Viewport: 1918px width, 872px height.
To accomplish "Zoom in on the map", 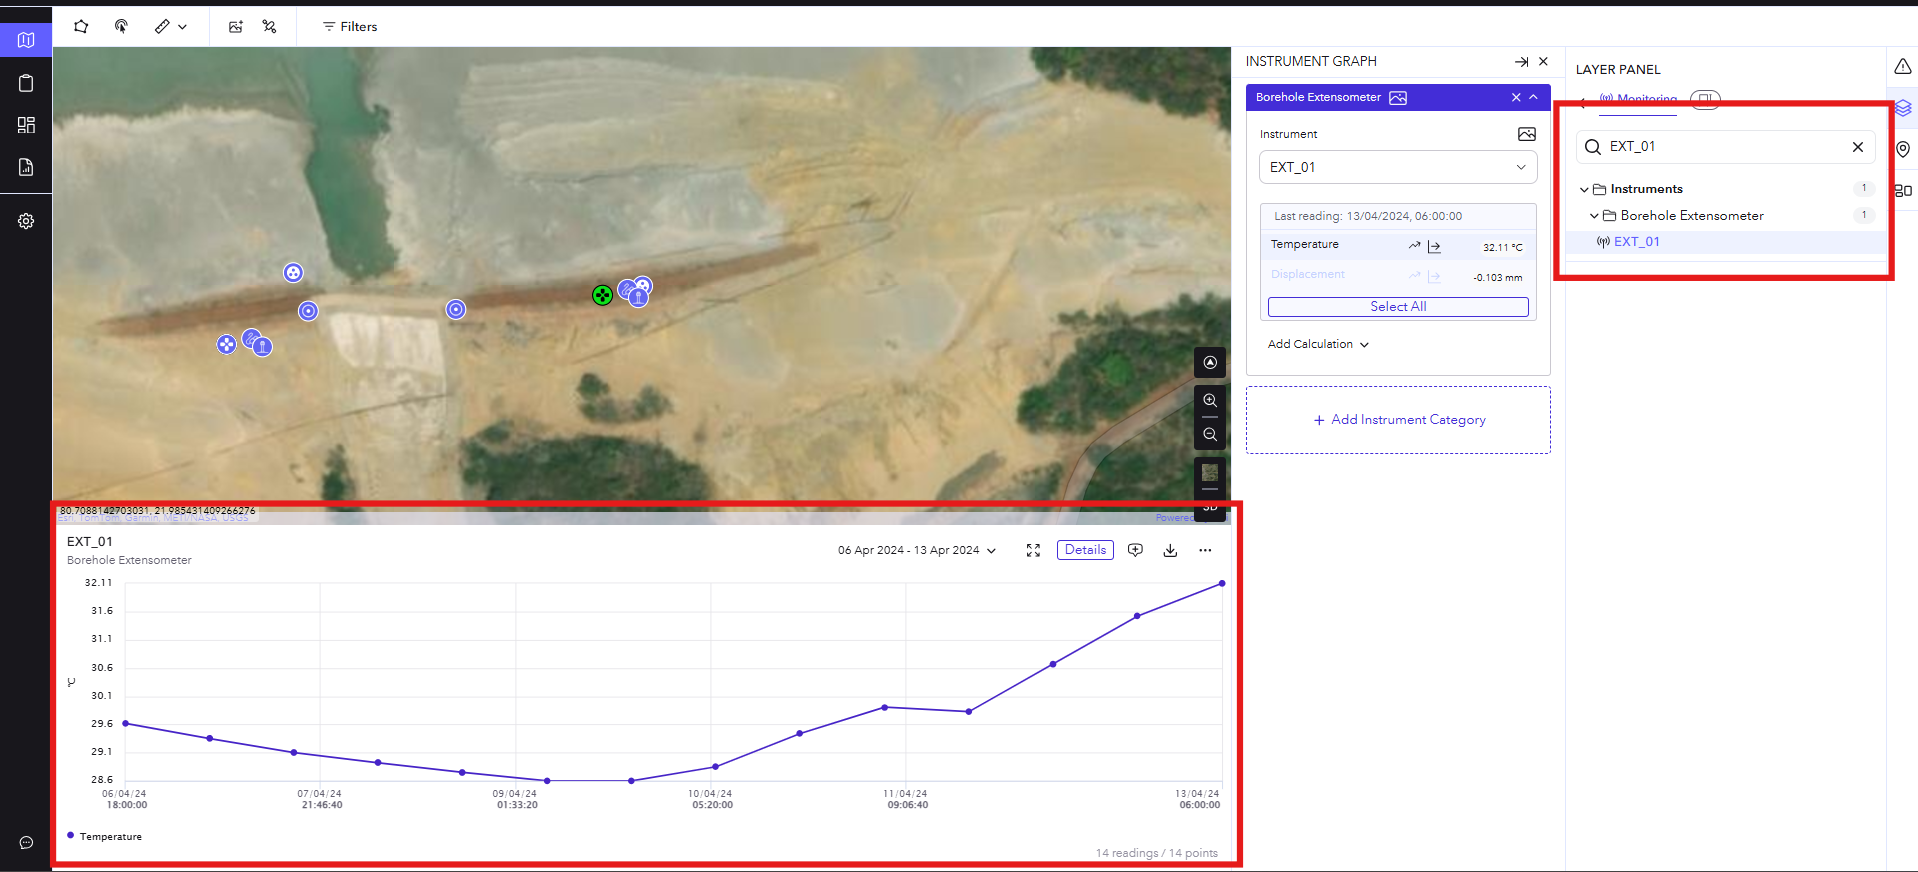I will click(x=1210, y=401).
